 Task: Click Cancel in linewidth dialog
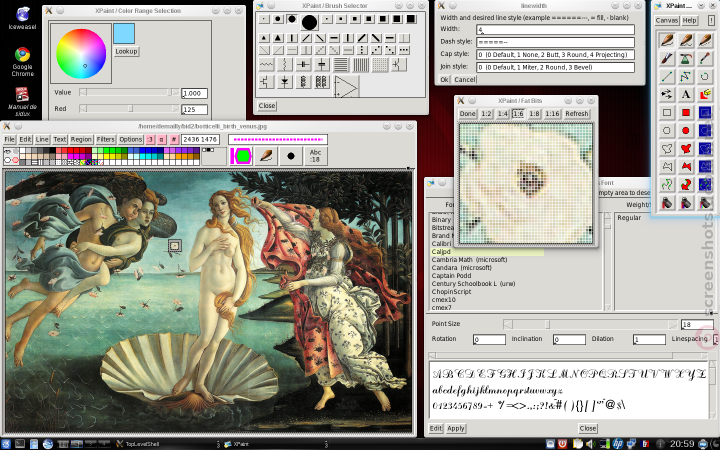[465, 79]
